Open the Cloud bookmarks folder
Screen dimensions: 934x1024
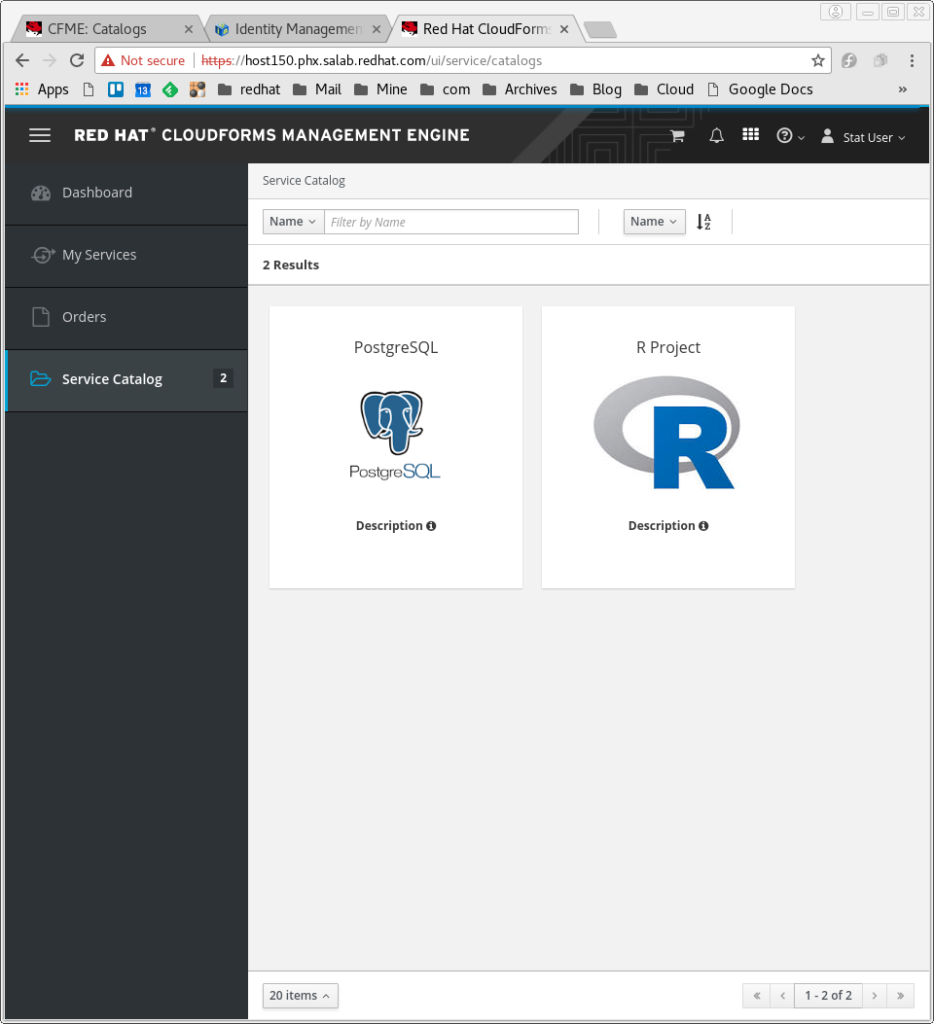pos(664,89)
